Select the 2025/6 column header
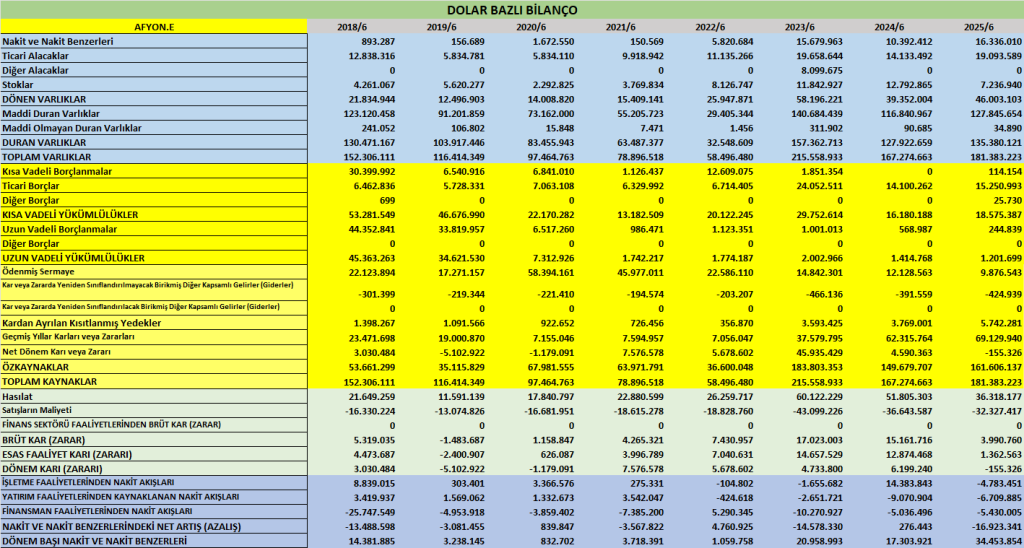This screenshot has height=548, width=1024. tap(978, 27)
